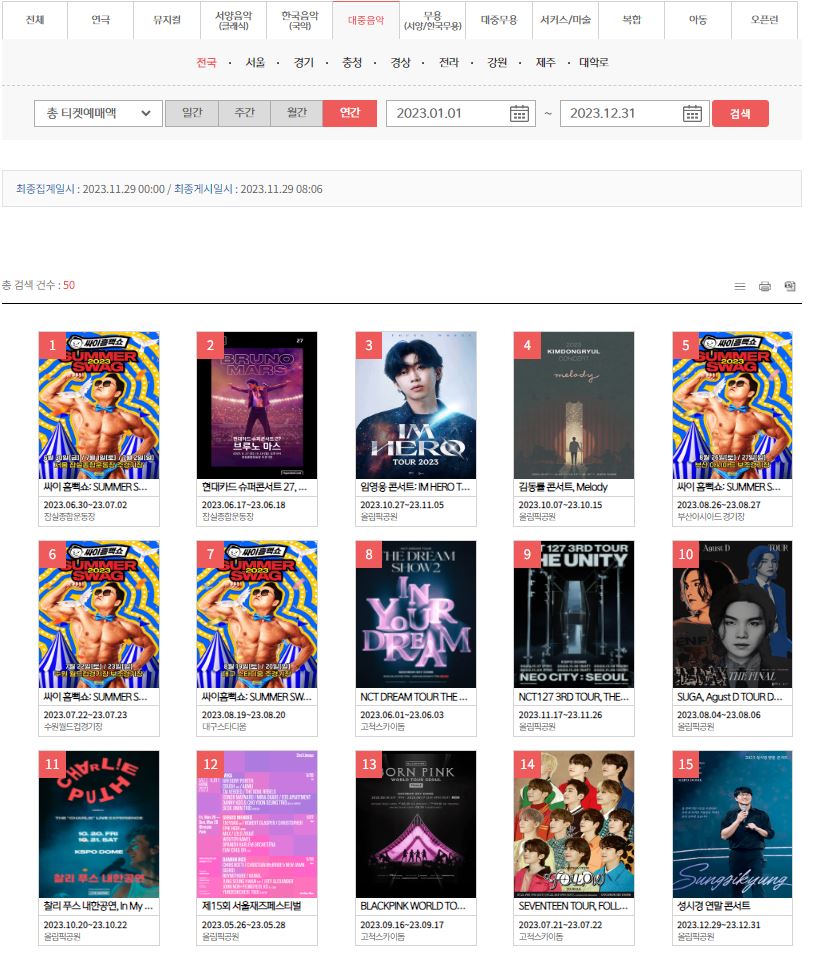
Task: Select the 일간 period toggle
Action: point(191,113)
